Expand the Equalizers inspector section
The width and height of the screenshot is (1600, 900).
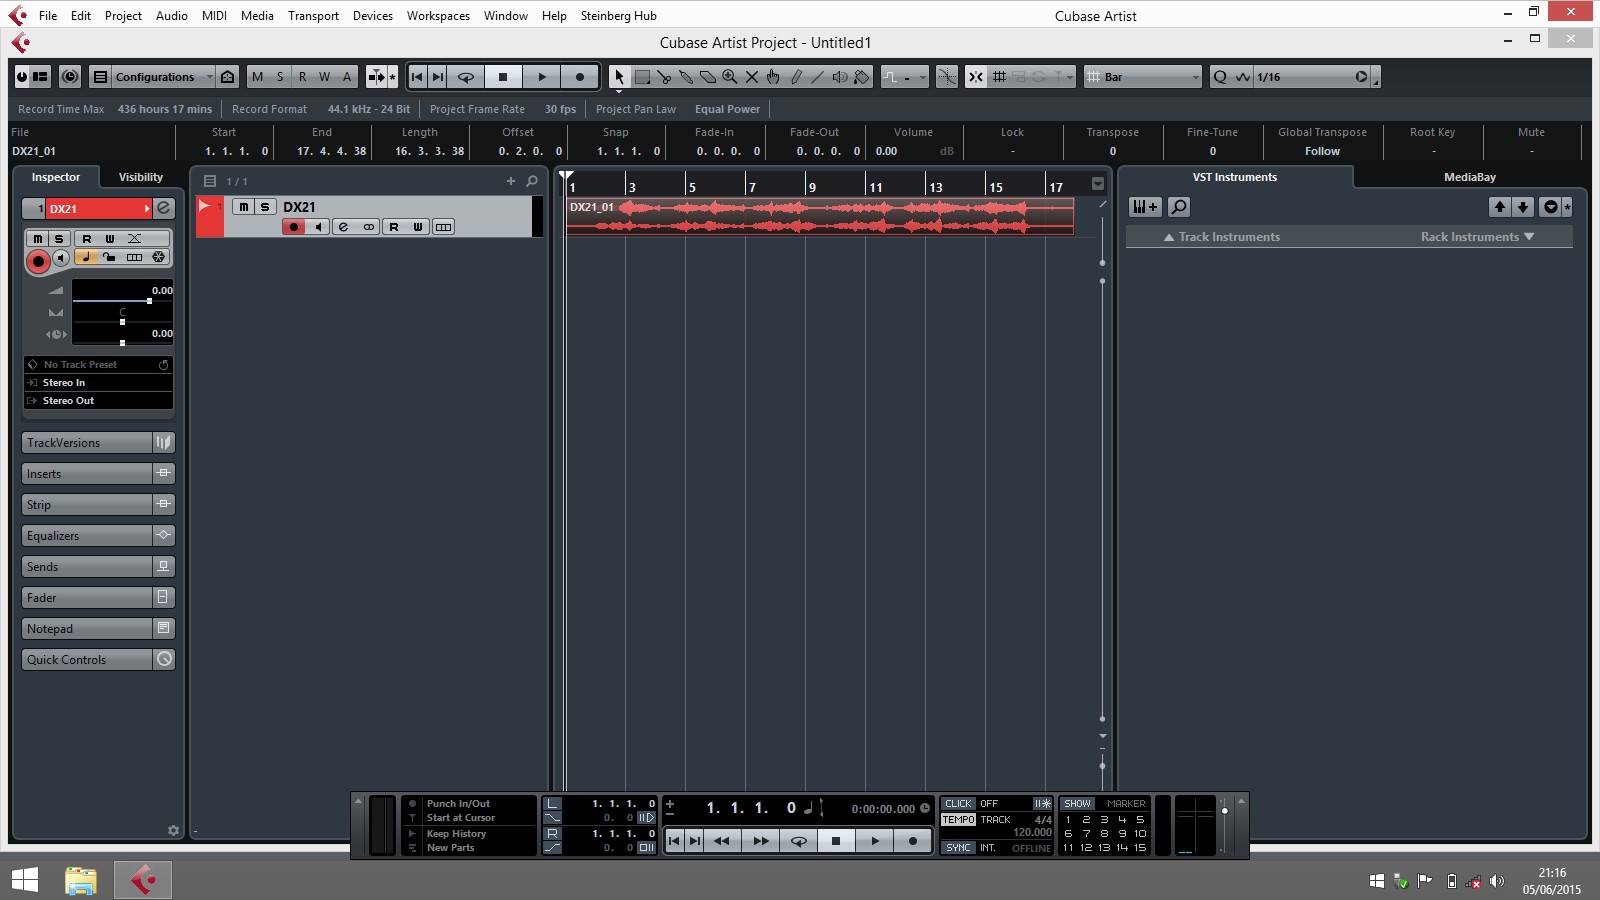pyautogui.click(x=98, y=536)
